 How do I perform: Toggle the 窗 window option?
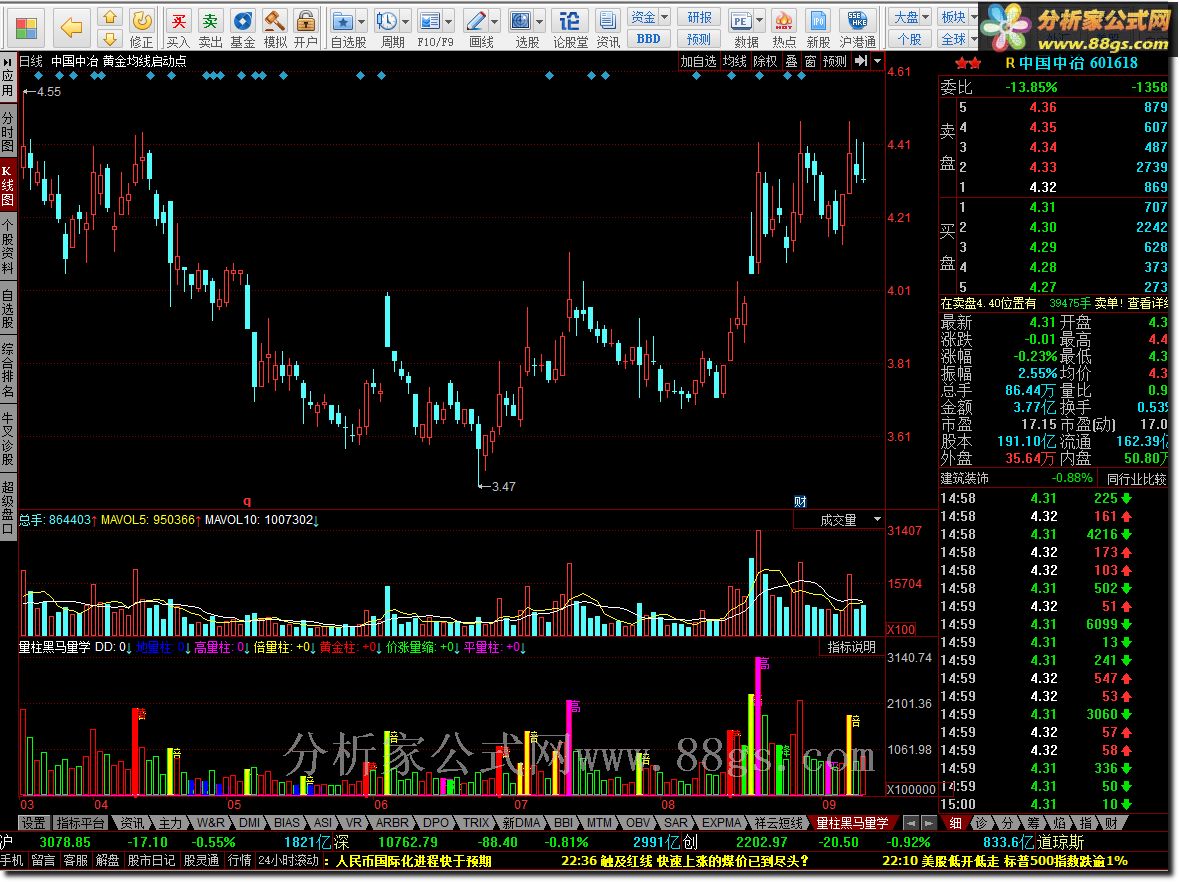[810, 61]
